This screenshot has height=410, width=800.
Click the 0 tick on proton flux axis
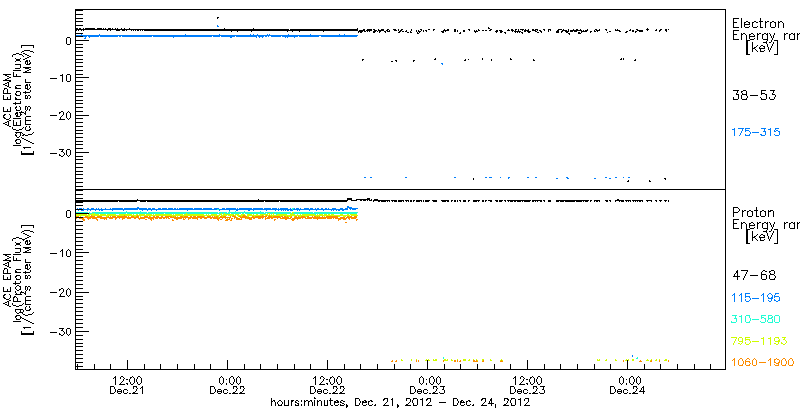pyautogui.click(x=67, y=214)
